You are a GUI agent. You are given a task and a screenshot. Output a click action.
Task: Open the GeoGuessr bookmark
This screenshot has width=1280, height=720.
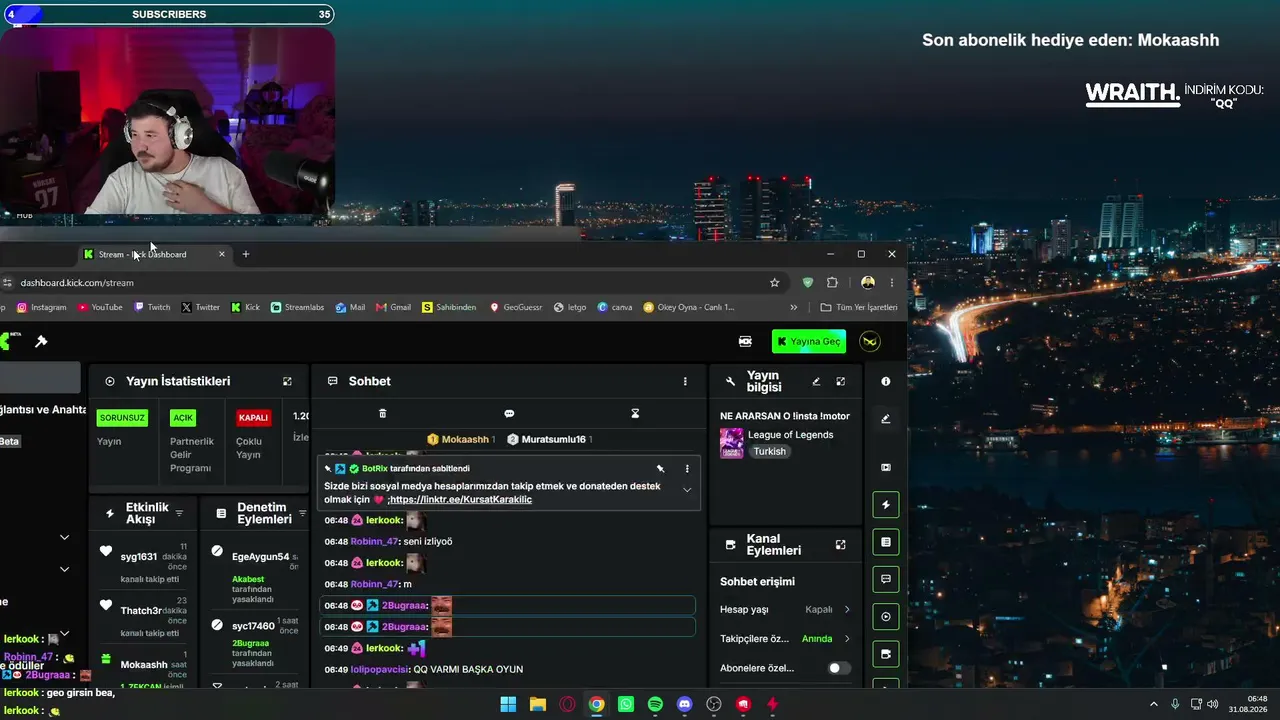pyautogui.click(x=516, y=308)
